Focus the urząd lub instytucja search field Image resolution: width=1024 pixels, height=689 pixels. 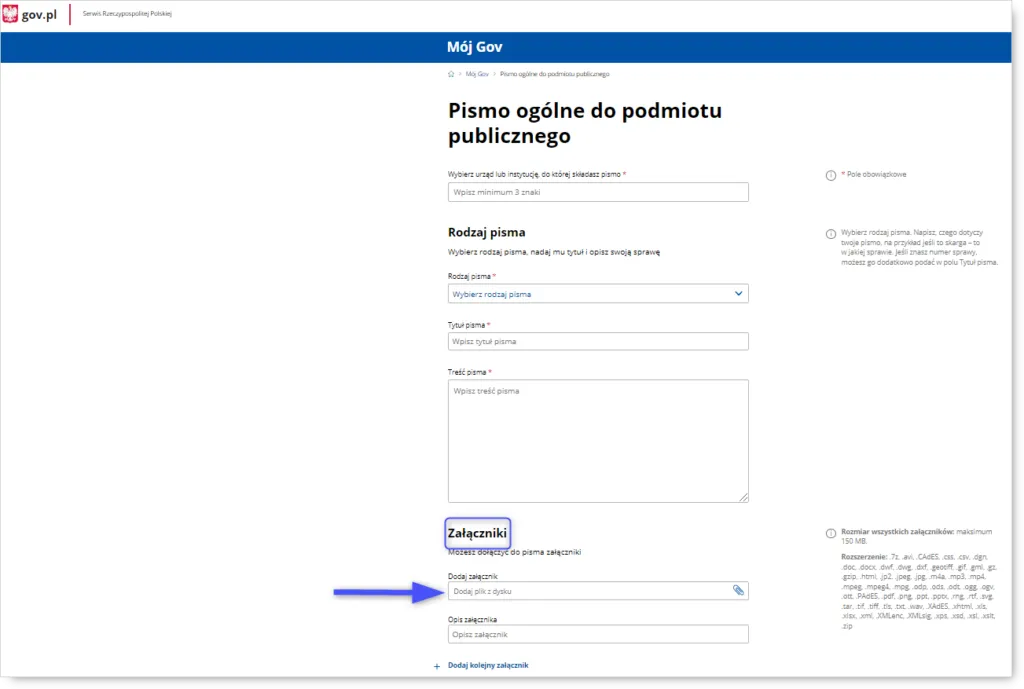click(598, 192)
